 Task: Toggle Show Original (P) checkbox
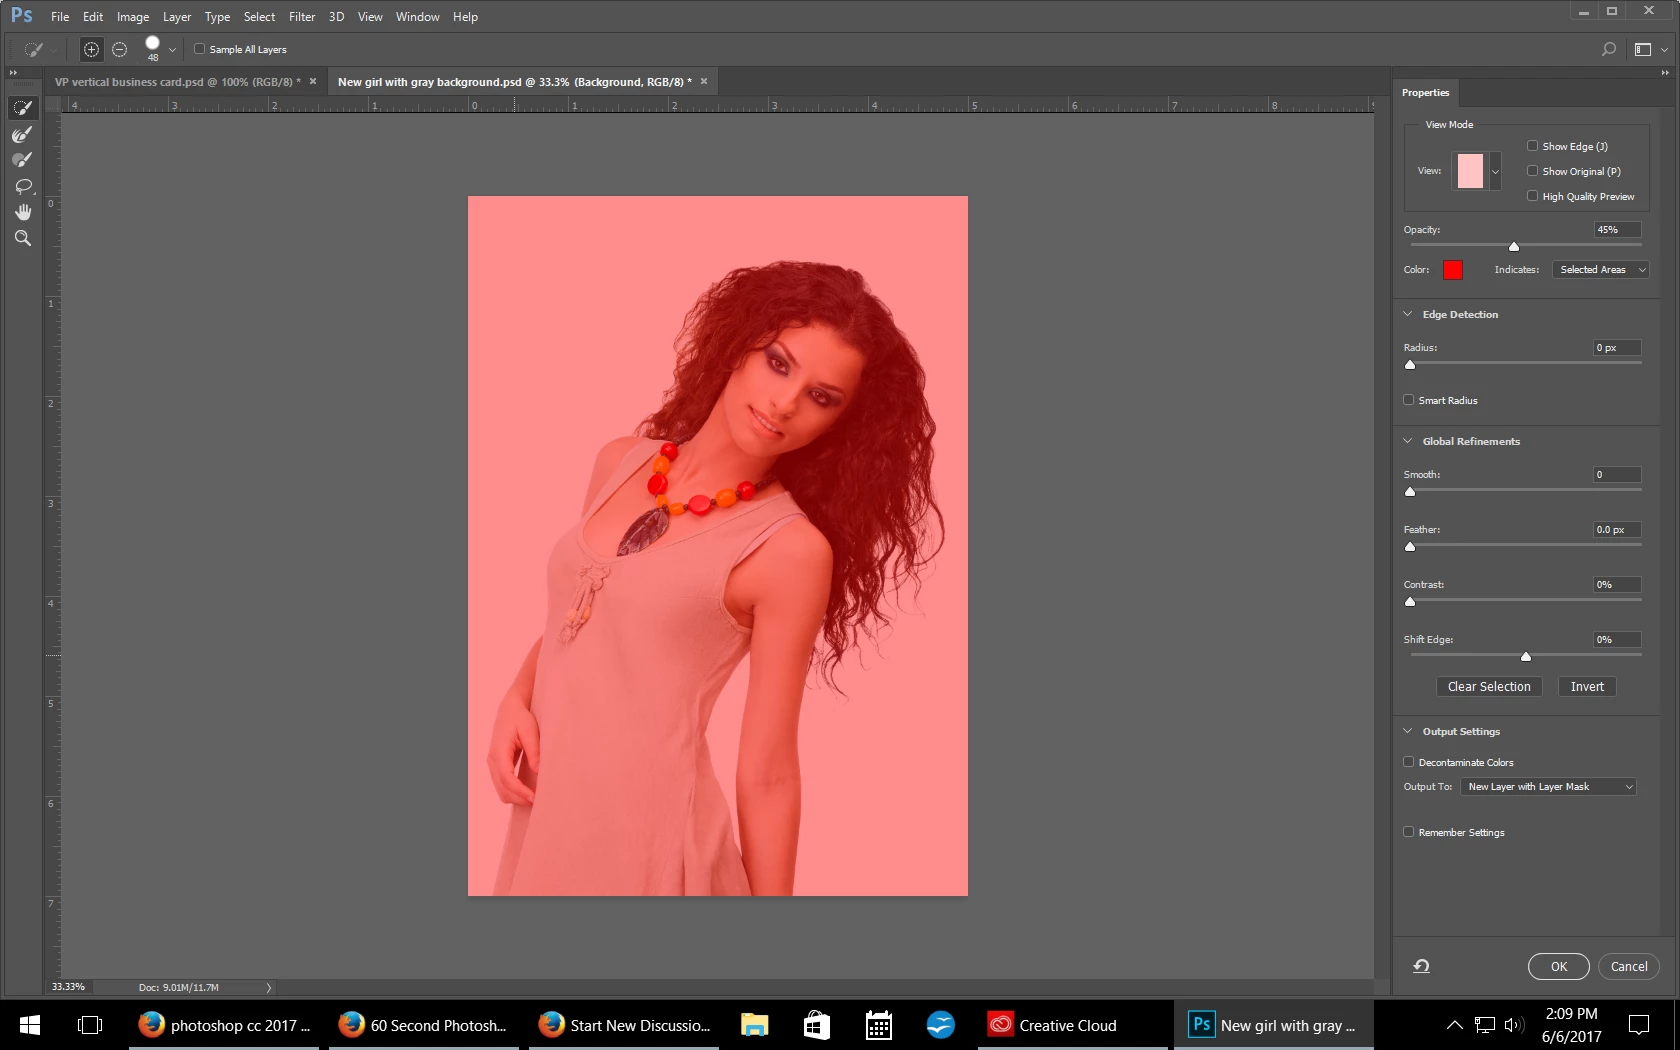point(1532,171)
